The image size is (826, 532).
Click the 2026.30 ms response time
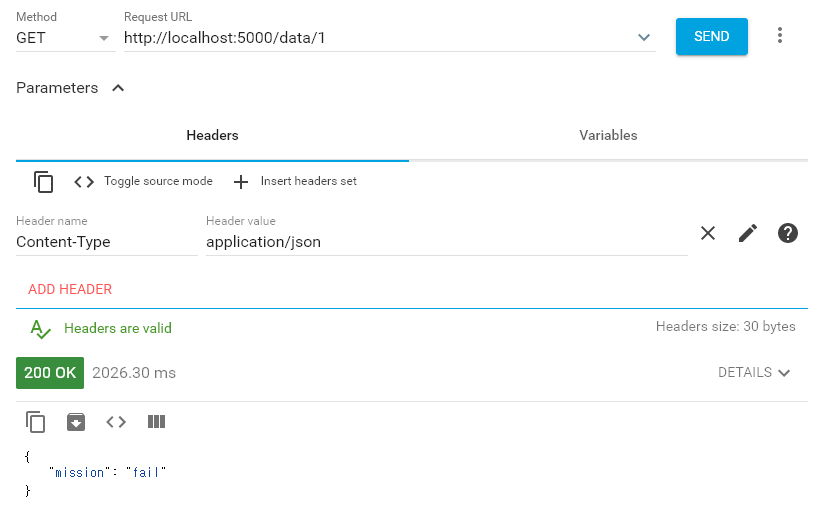click(134, 373)
